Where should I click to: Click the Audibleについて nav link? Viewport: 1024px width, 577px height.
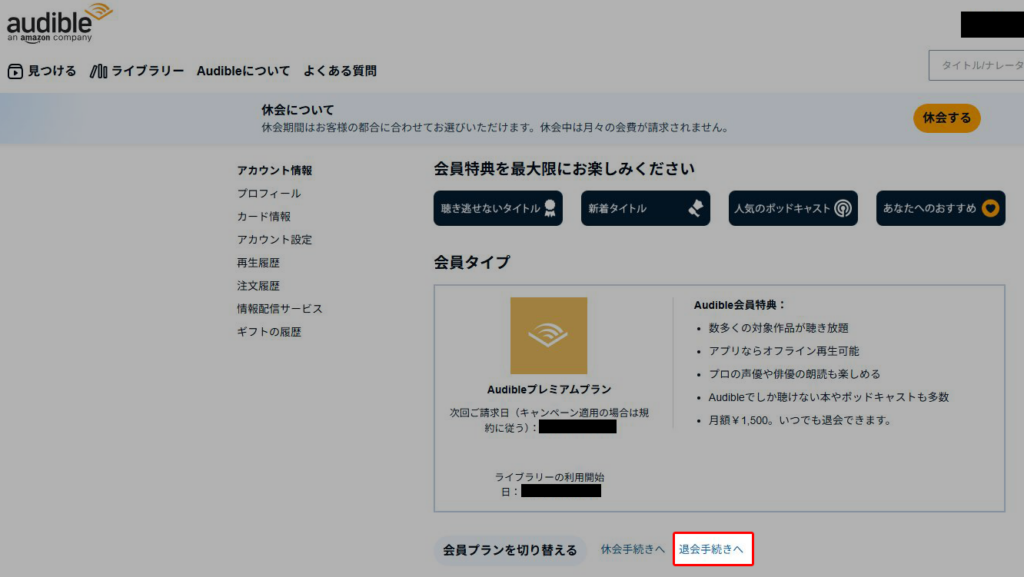click(243, 71)
